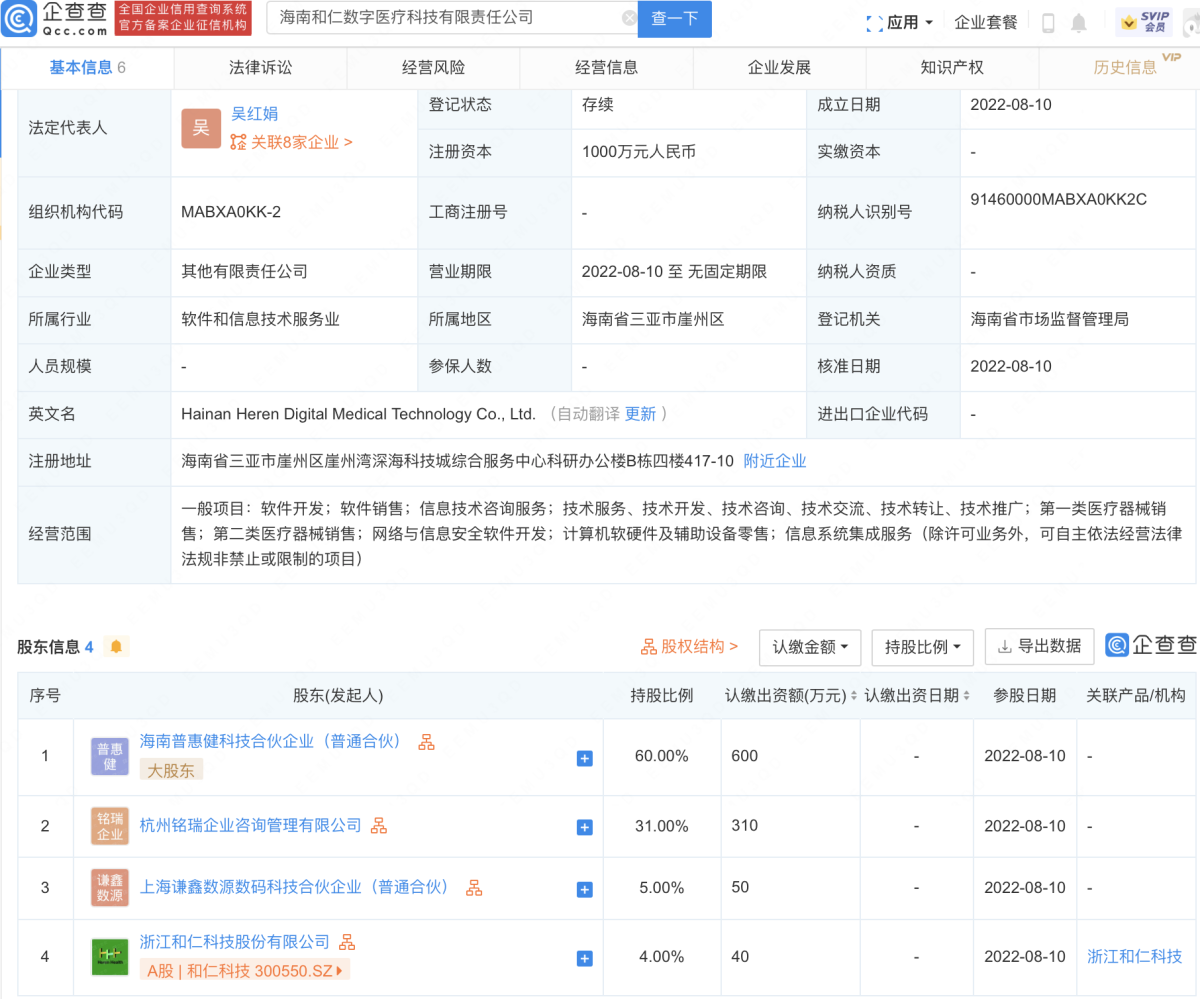The image size is (1200, 999).
Task: Open 浙江和仁科技股份有限公司 link
Action: pyautogui.click(x=235, y=941)
